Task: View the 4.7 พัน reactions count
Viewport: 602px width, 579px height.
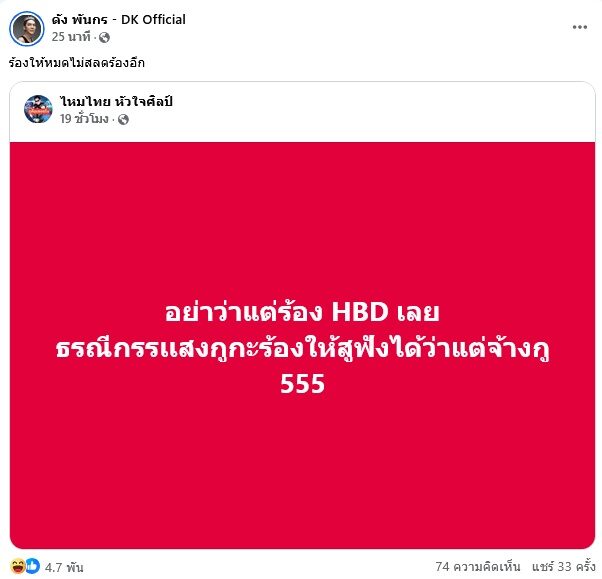Action: (x=64, y=567)
